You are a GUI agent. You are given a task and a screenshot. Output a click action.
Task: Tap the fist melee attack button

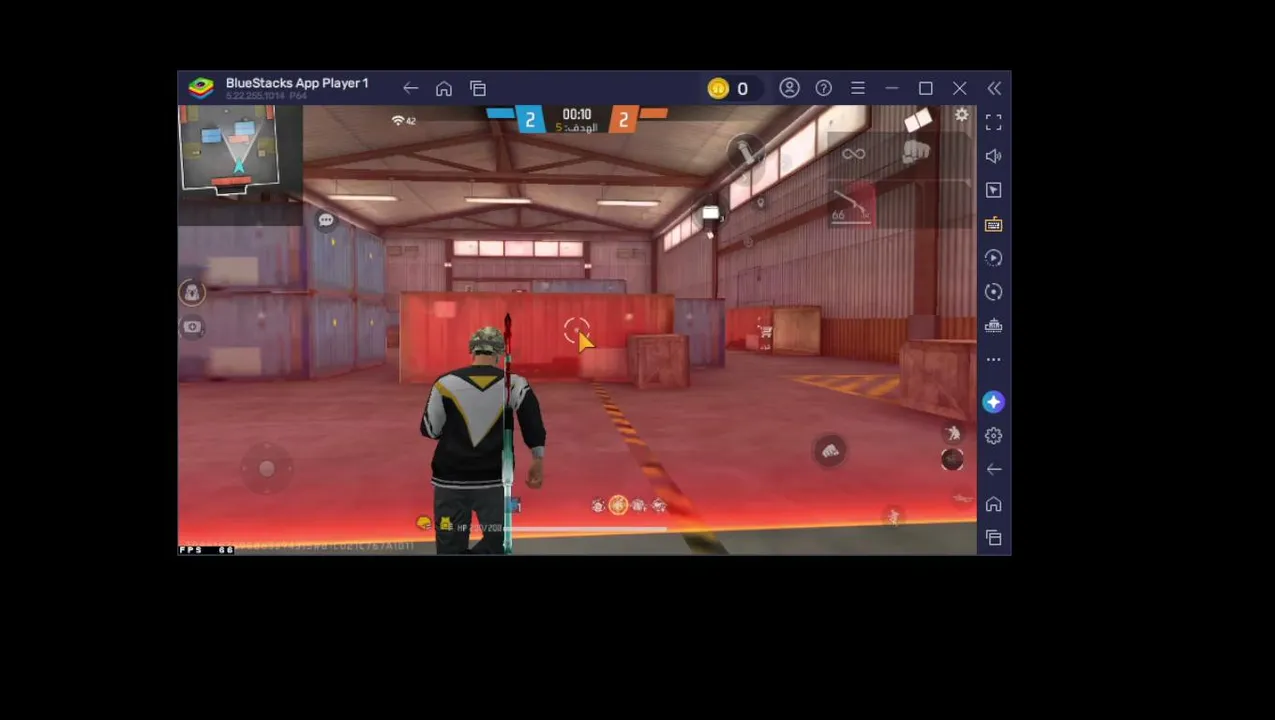pos(830,451)
